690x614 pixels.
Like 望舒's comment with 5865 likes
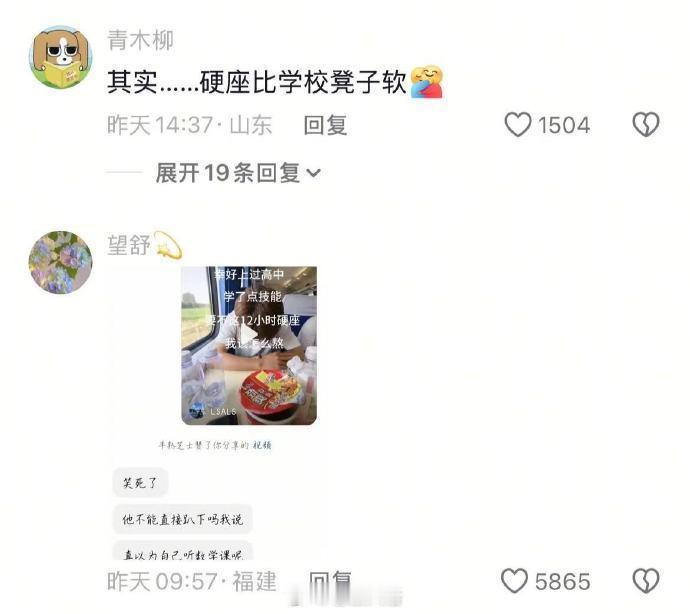[514, 581]
